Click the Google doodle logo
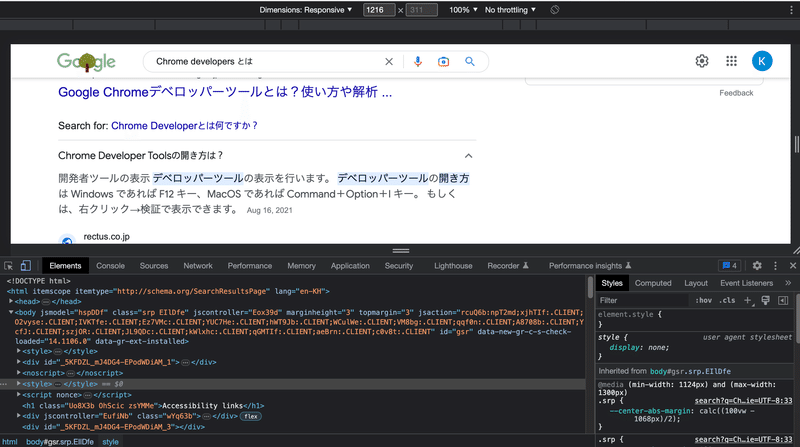 pyautogui.click(x=86, y=62)
